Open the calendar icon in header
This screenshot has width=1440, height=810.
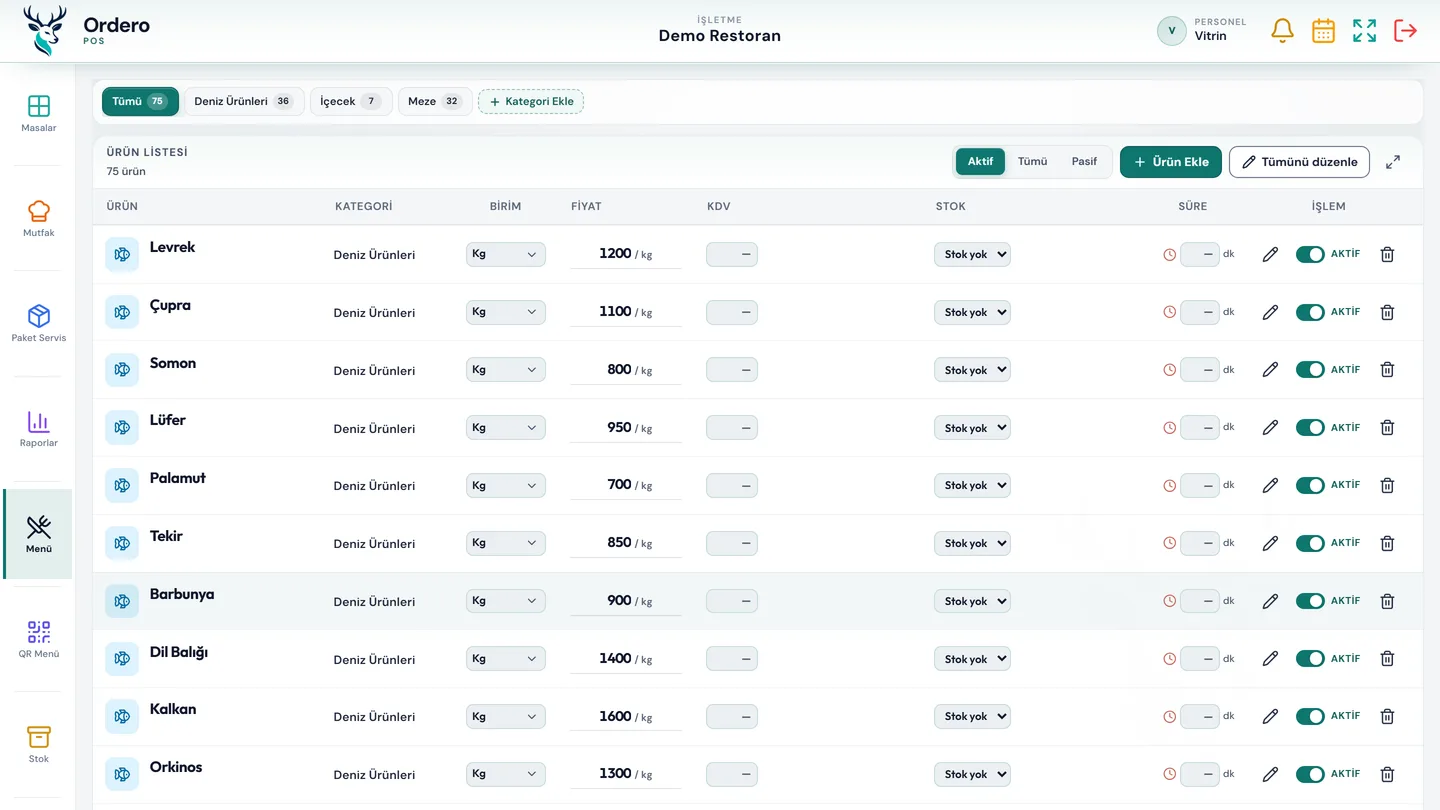click(1323, 31)
